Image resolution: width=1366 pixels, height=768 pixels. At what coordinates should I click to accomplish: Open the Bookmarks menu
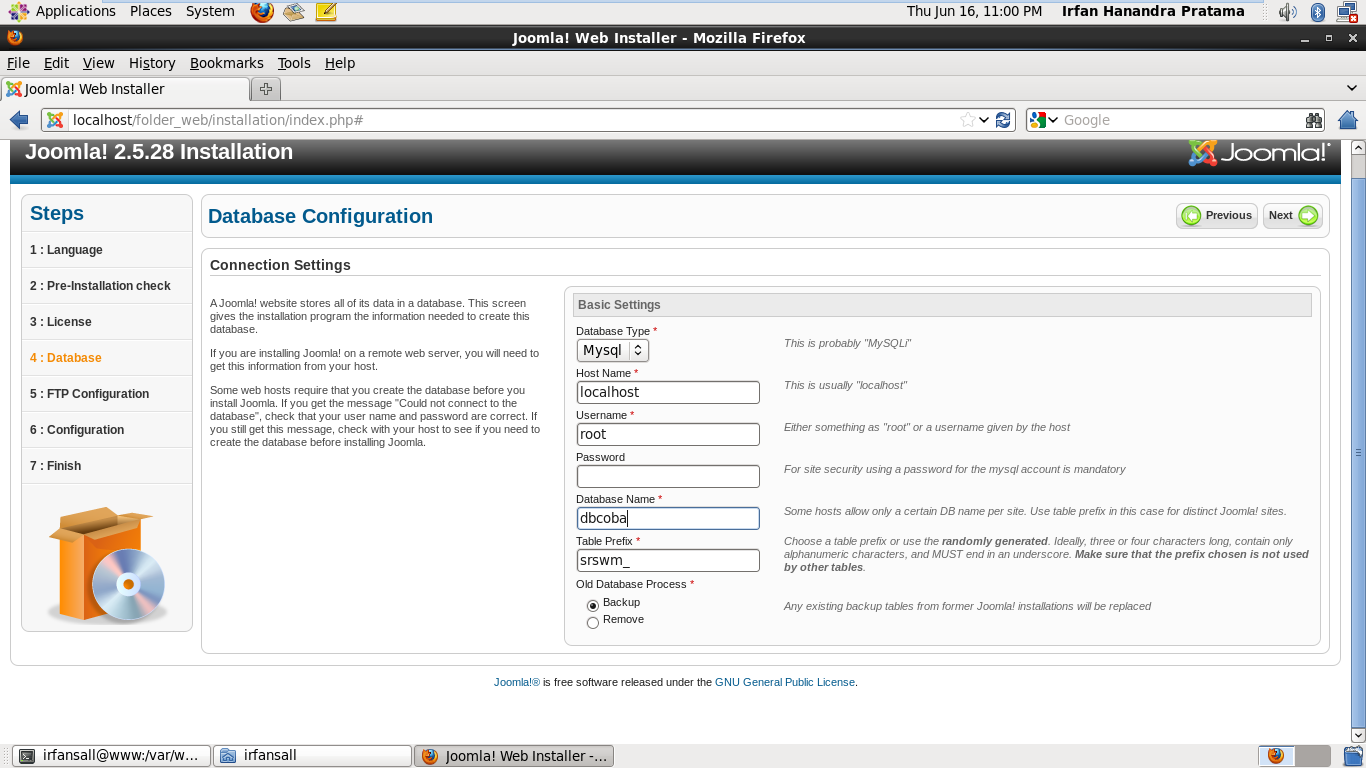227,63
